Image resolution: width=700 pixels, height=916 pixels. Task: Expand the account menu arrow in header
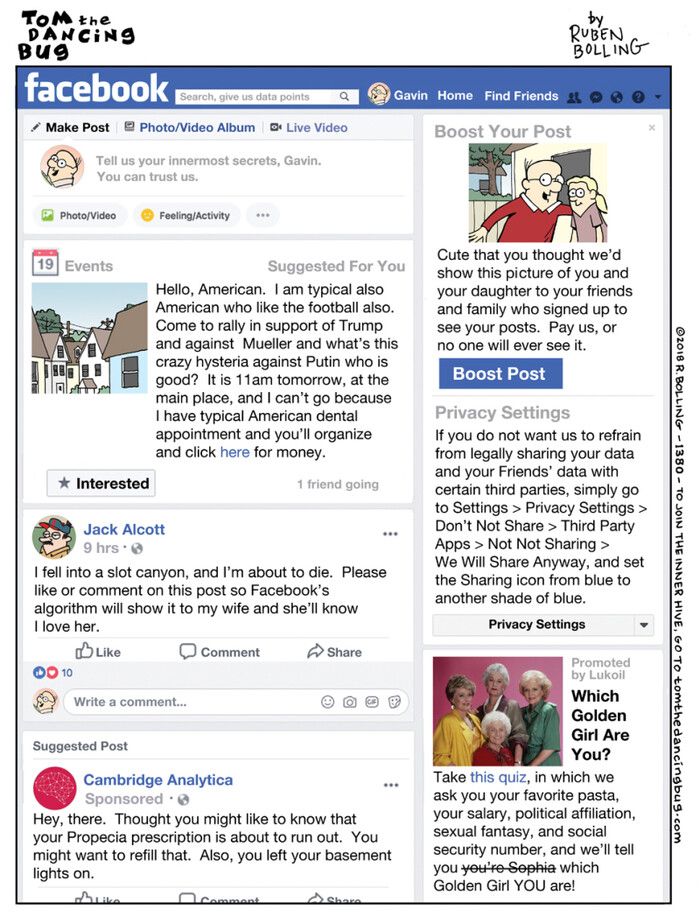click(658, 97)
